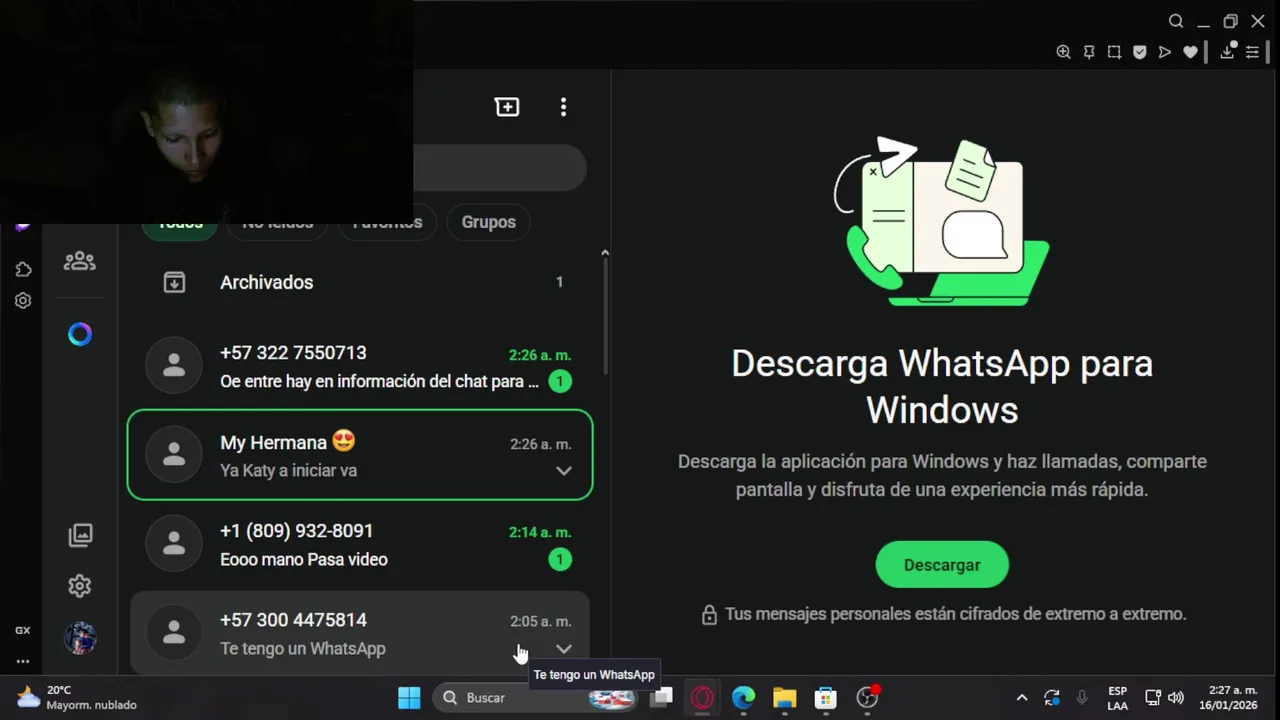Screen dimensions: 1280x720
Task: Click the Descargar button
Action: tap(942, 565)
